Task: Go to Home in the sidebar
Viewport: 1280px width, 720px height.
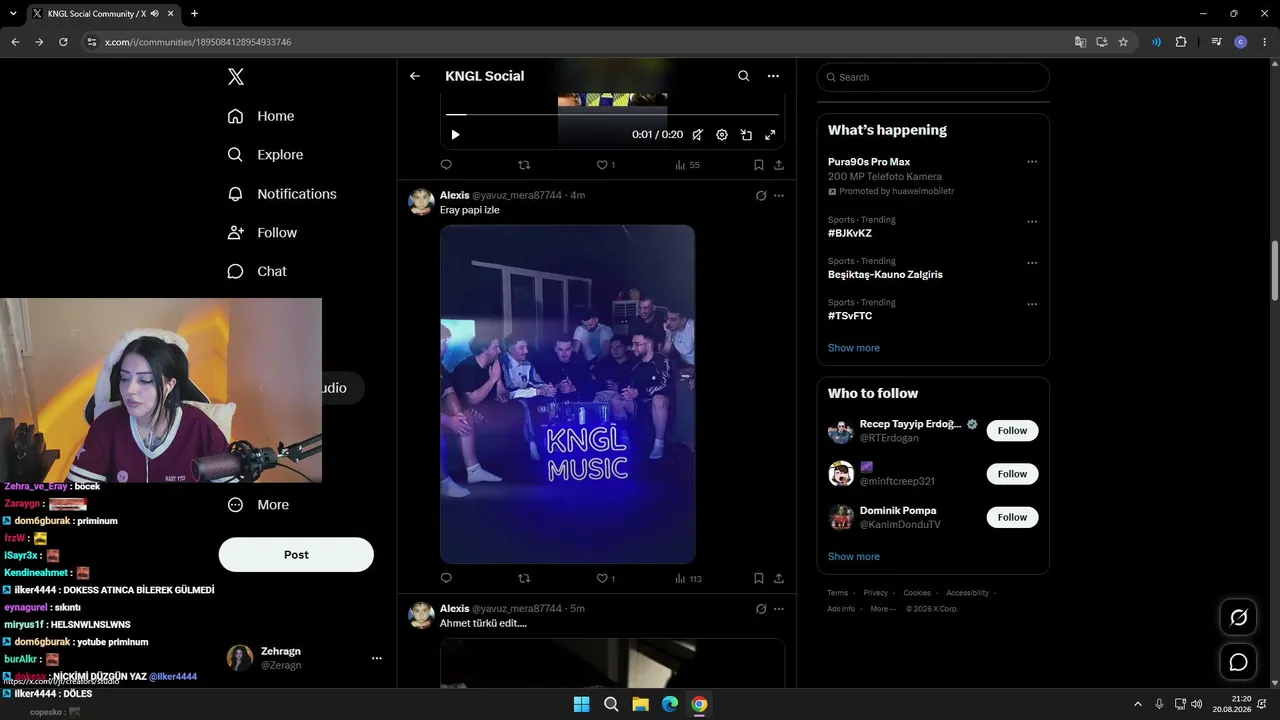Action: tap(261, 116)
